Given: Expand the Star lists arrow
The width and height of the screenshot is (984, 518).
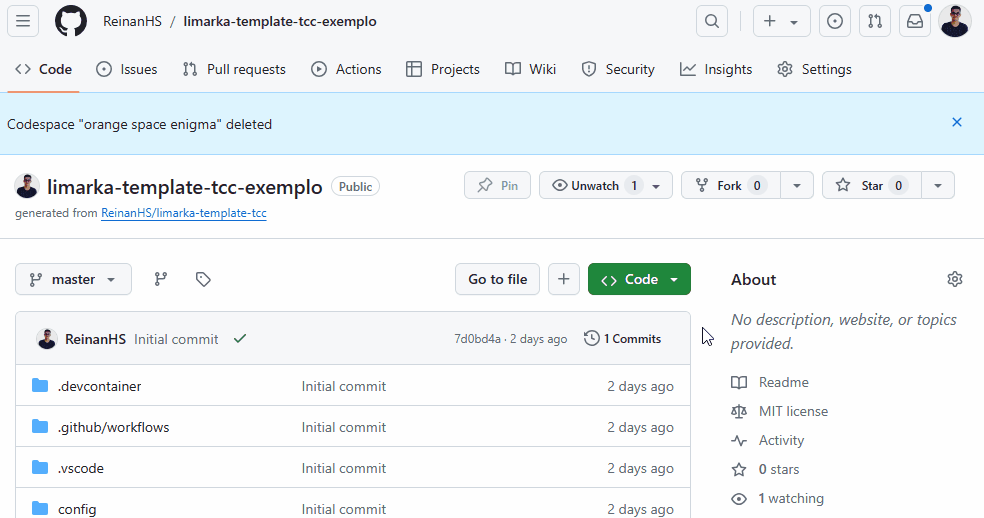Looking at the screenshot, I should coord(938,185).
